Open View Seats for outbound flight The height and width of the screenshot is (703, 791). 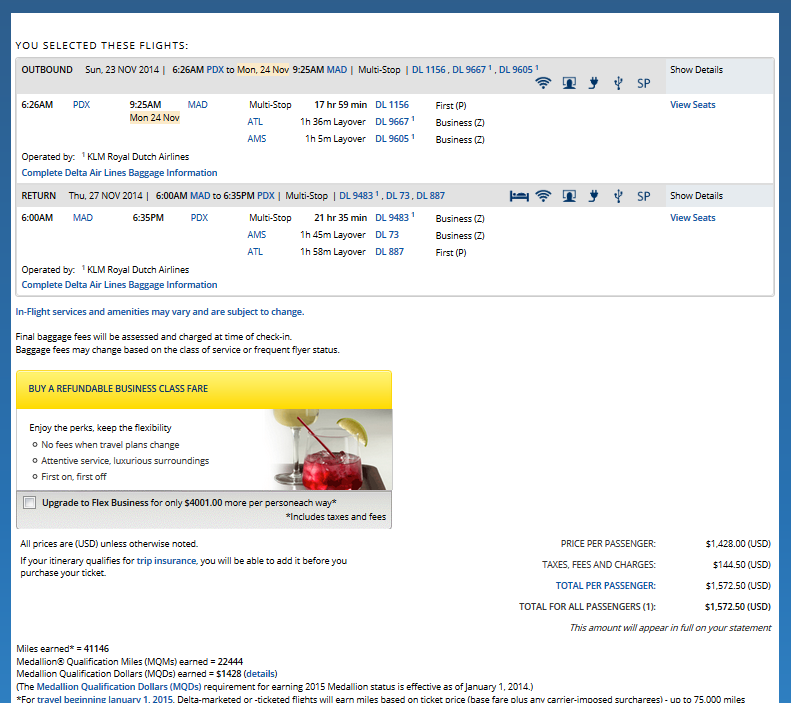tap(692, 105)
